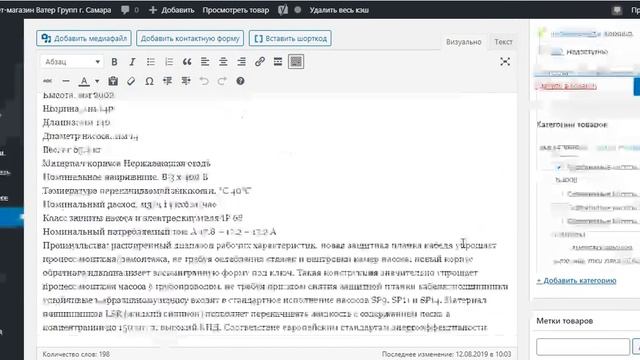The width and height of the screenshot is (640, 360).
Task: Click site name Ватер Групп г. Самара
Action: 56,10
